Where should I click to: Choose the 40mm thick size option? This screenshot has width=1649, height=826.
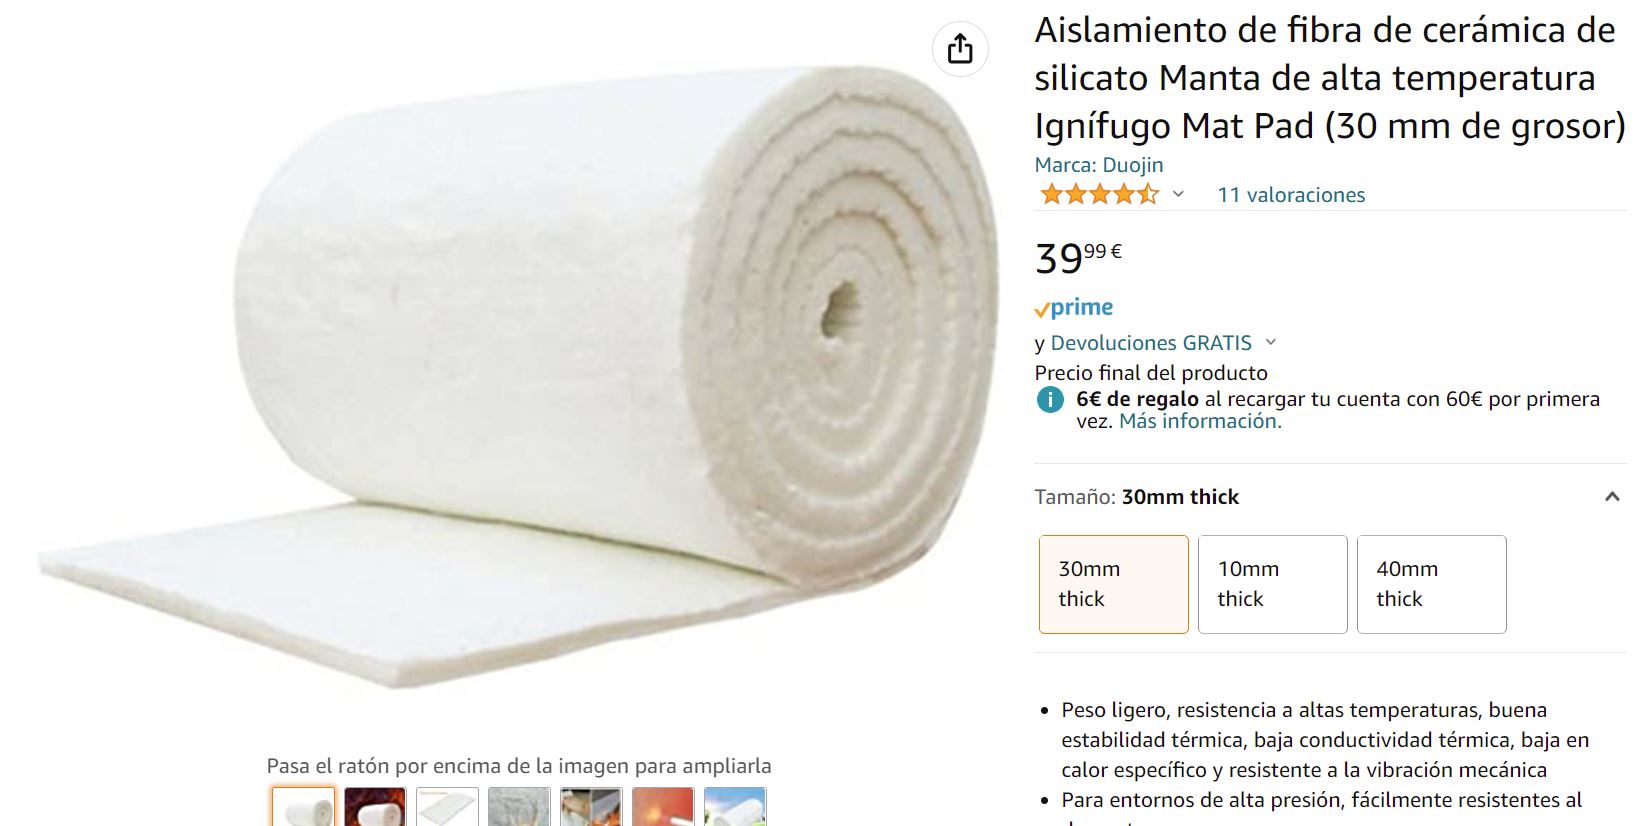pyautogui.click(x=1432, y=584)
